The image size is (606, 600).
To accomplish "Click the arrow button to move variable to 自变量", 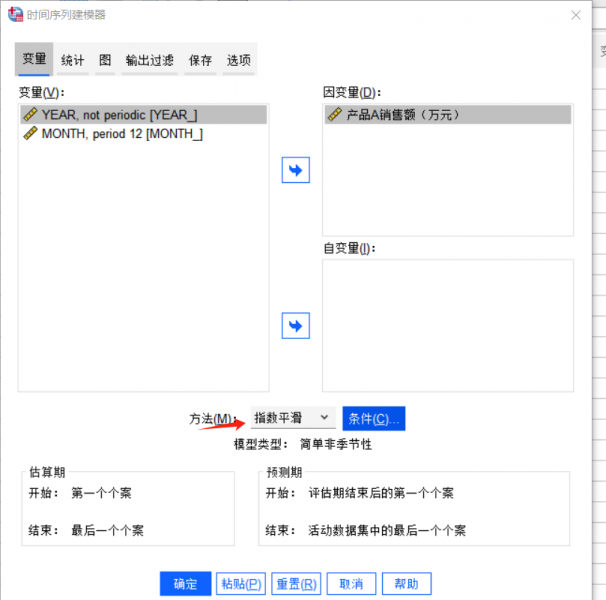I will tap(296, 326).
